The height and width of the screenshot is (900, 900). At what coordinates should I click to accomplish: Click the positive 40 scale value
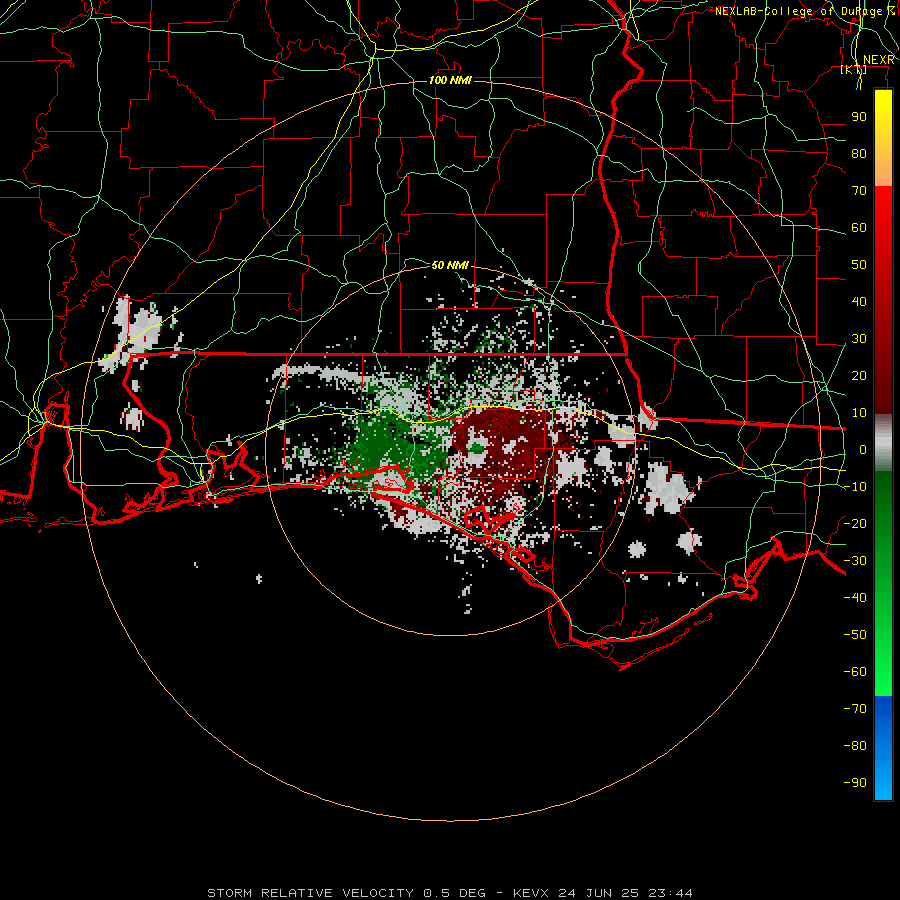tap(859, 301)
